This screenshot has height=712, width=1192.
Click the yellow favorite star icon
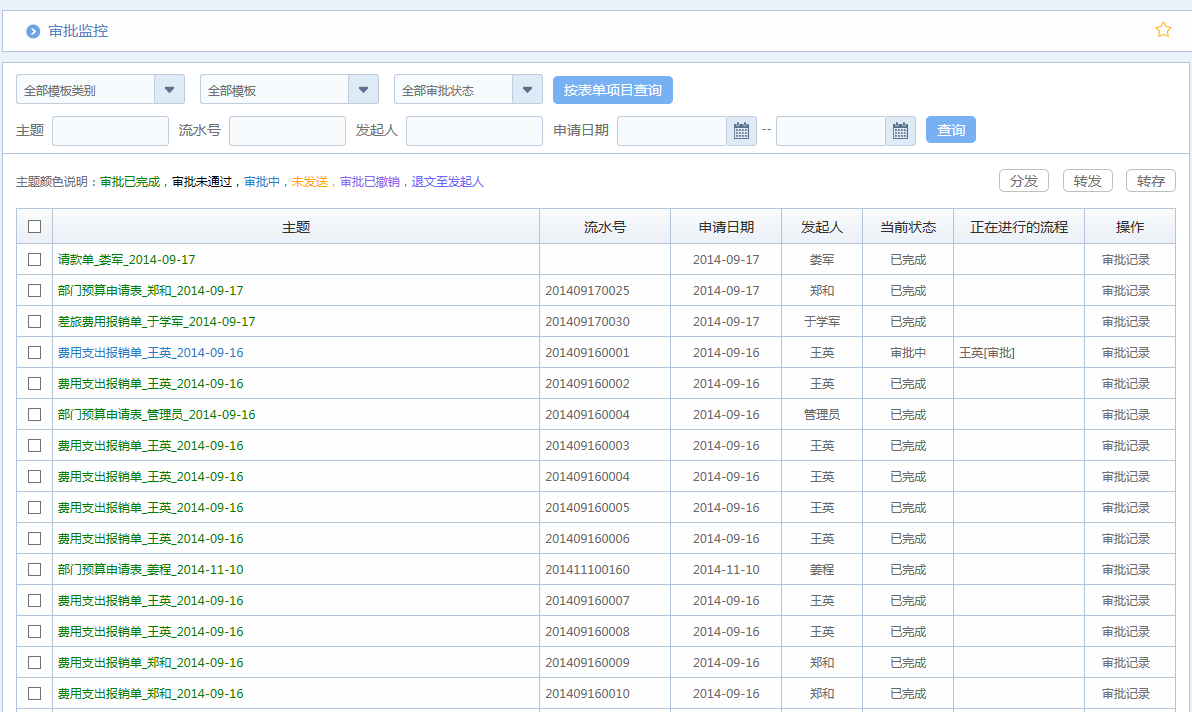[1163, 30]
